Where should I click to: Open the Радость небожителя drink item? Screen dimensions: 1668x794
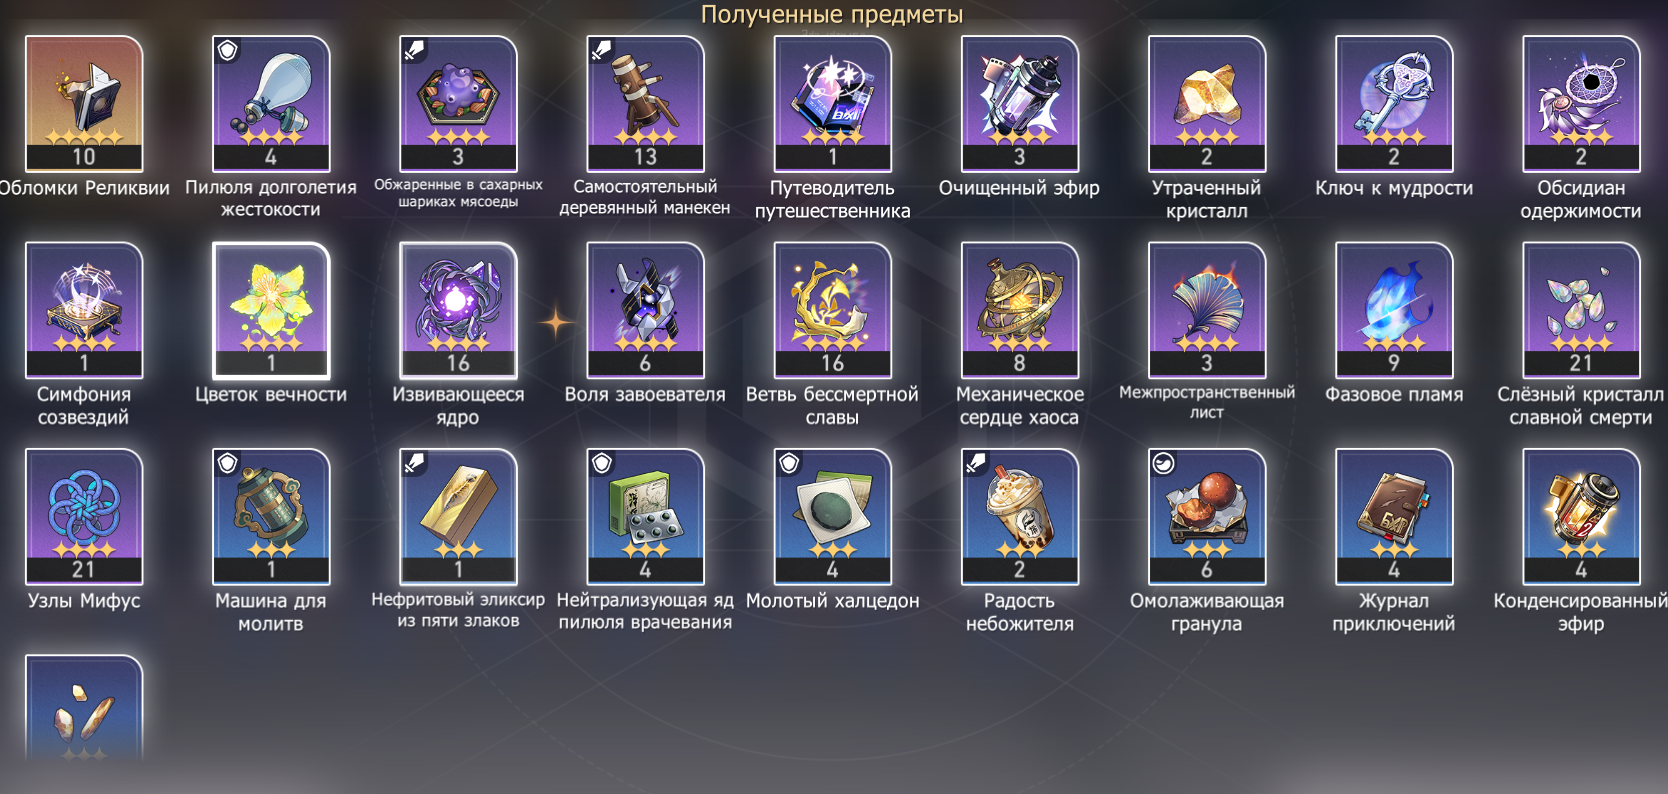(1019, 516)
